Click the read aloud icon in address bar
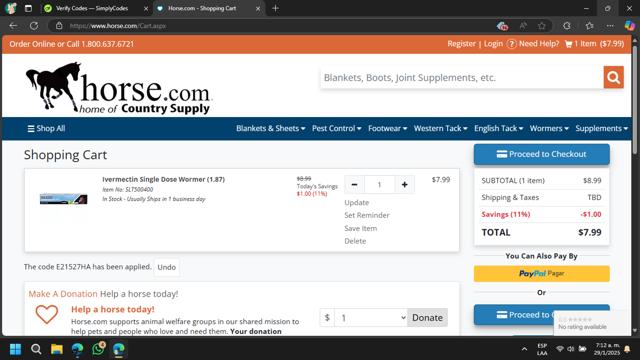 (x=523, y=26)
